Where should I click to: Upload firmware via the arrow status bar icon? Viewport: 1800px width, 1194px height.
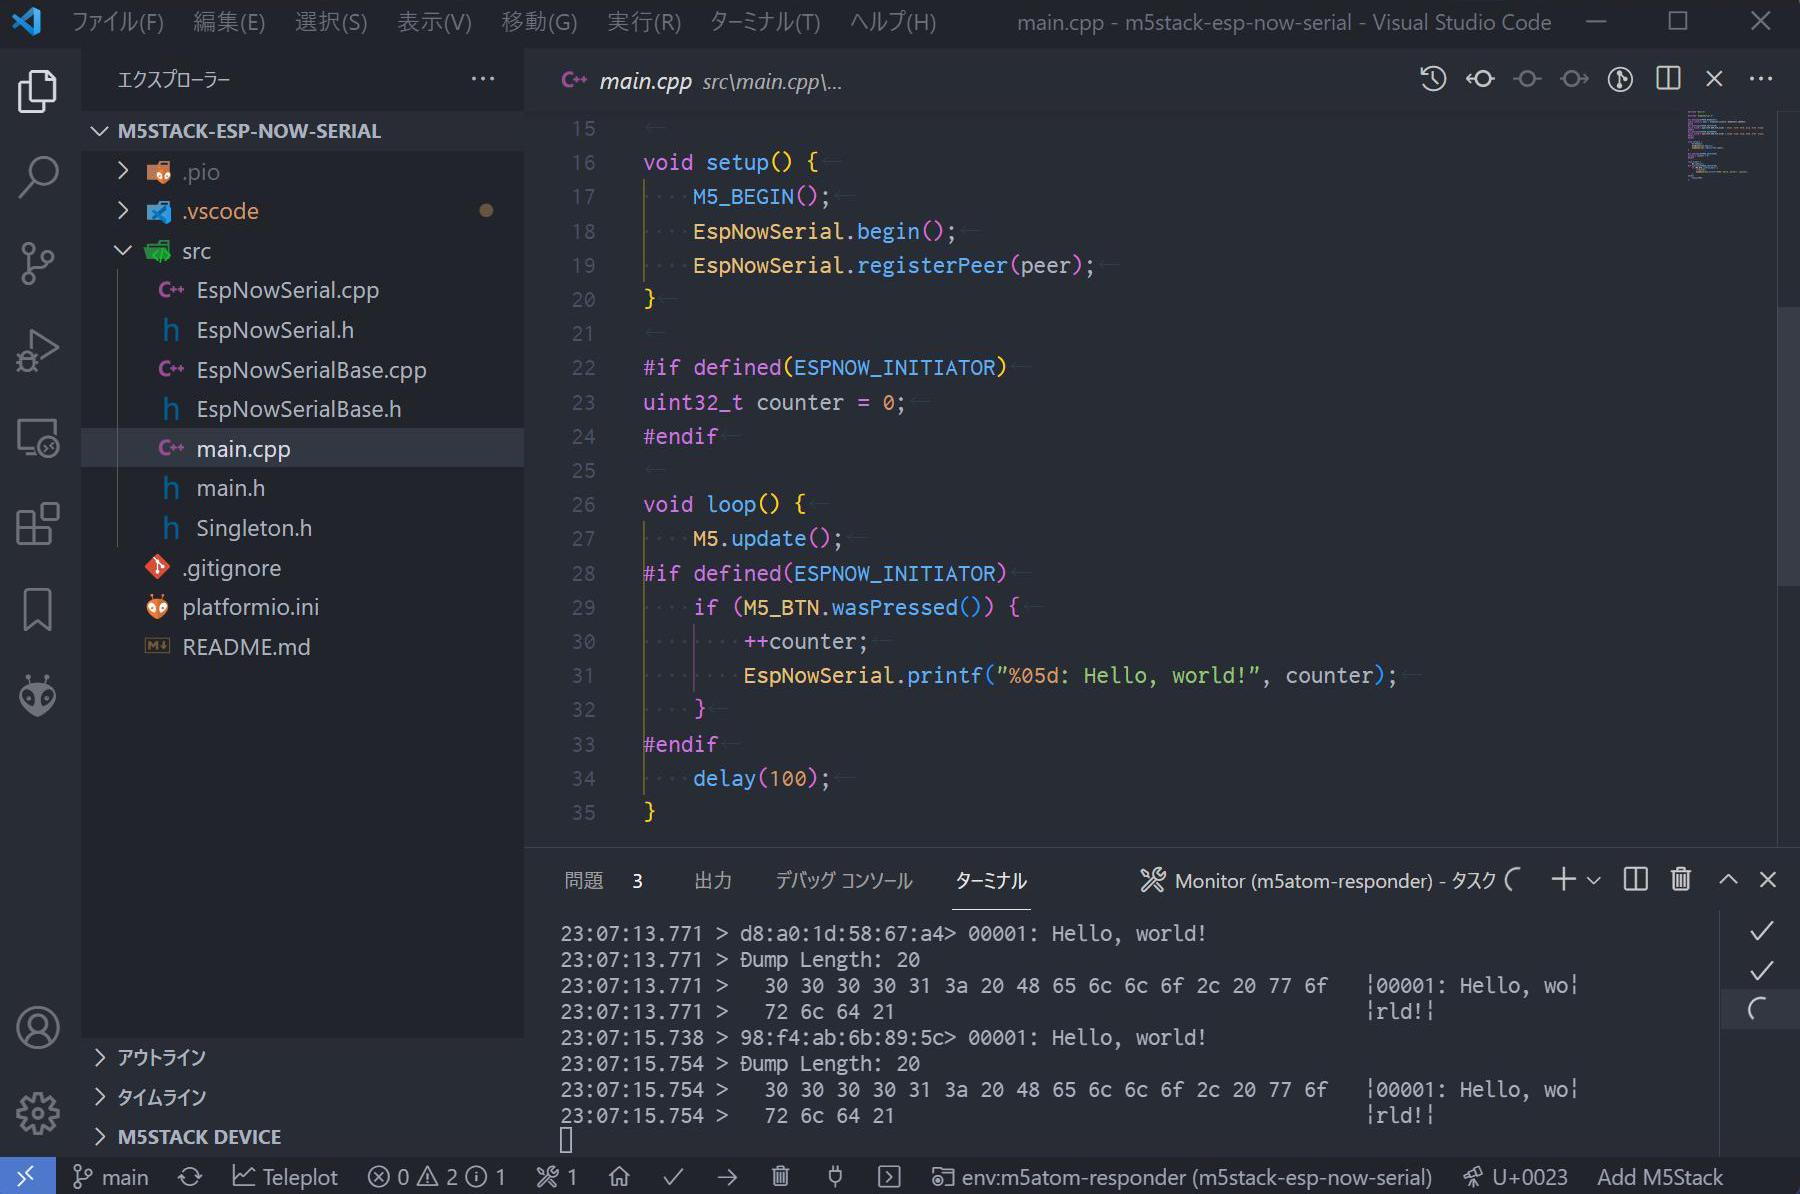click(x=727, y=1176)
